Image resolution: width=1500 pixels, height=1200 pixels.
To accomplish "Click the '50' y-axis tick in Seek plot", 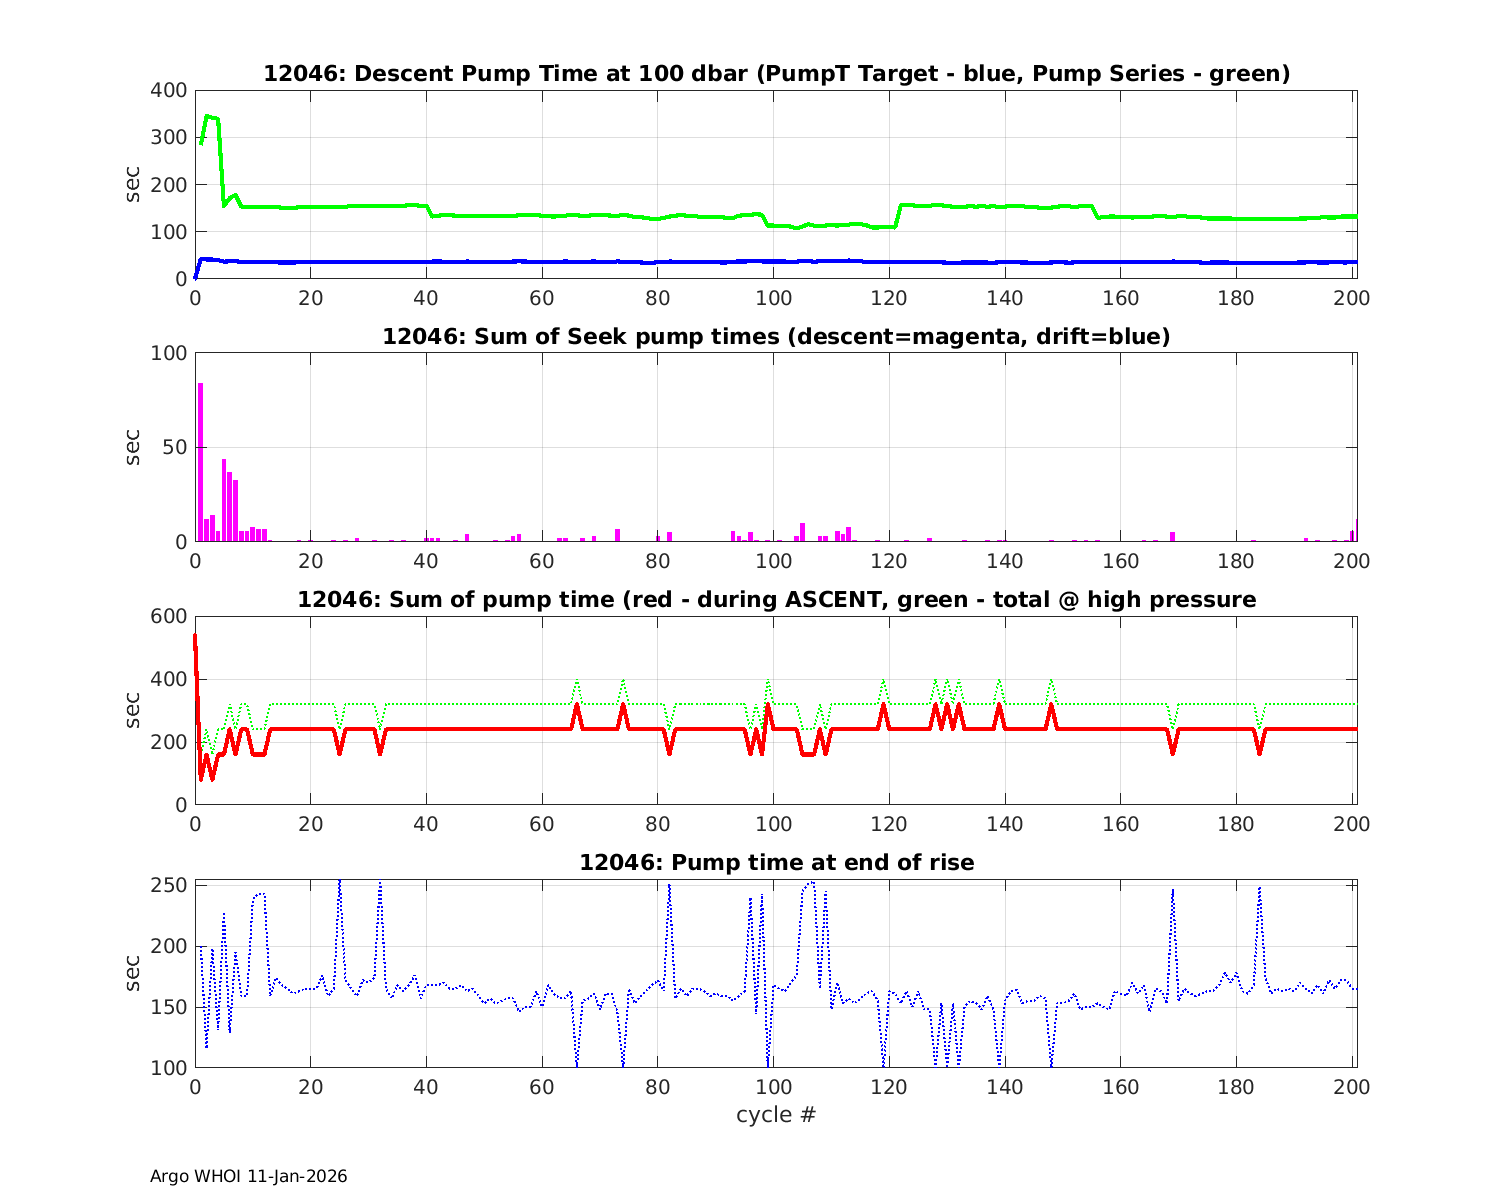I will (173, 447).
